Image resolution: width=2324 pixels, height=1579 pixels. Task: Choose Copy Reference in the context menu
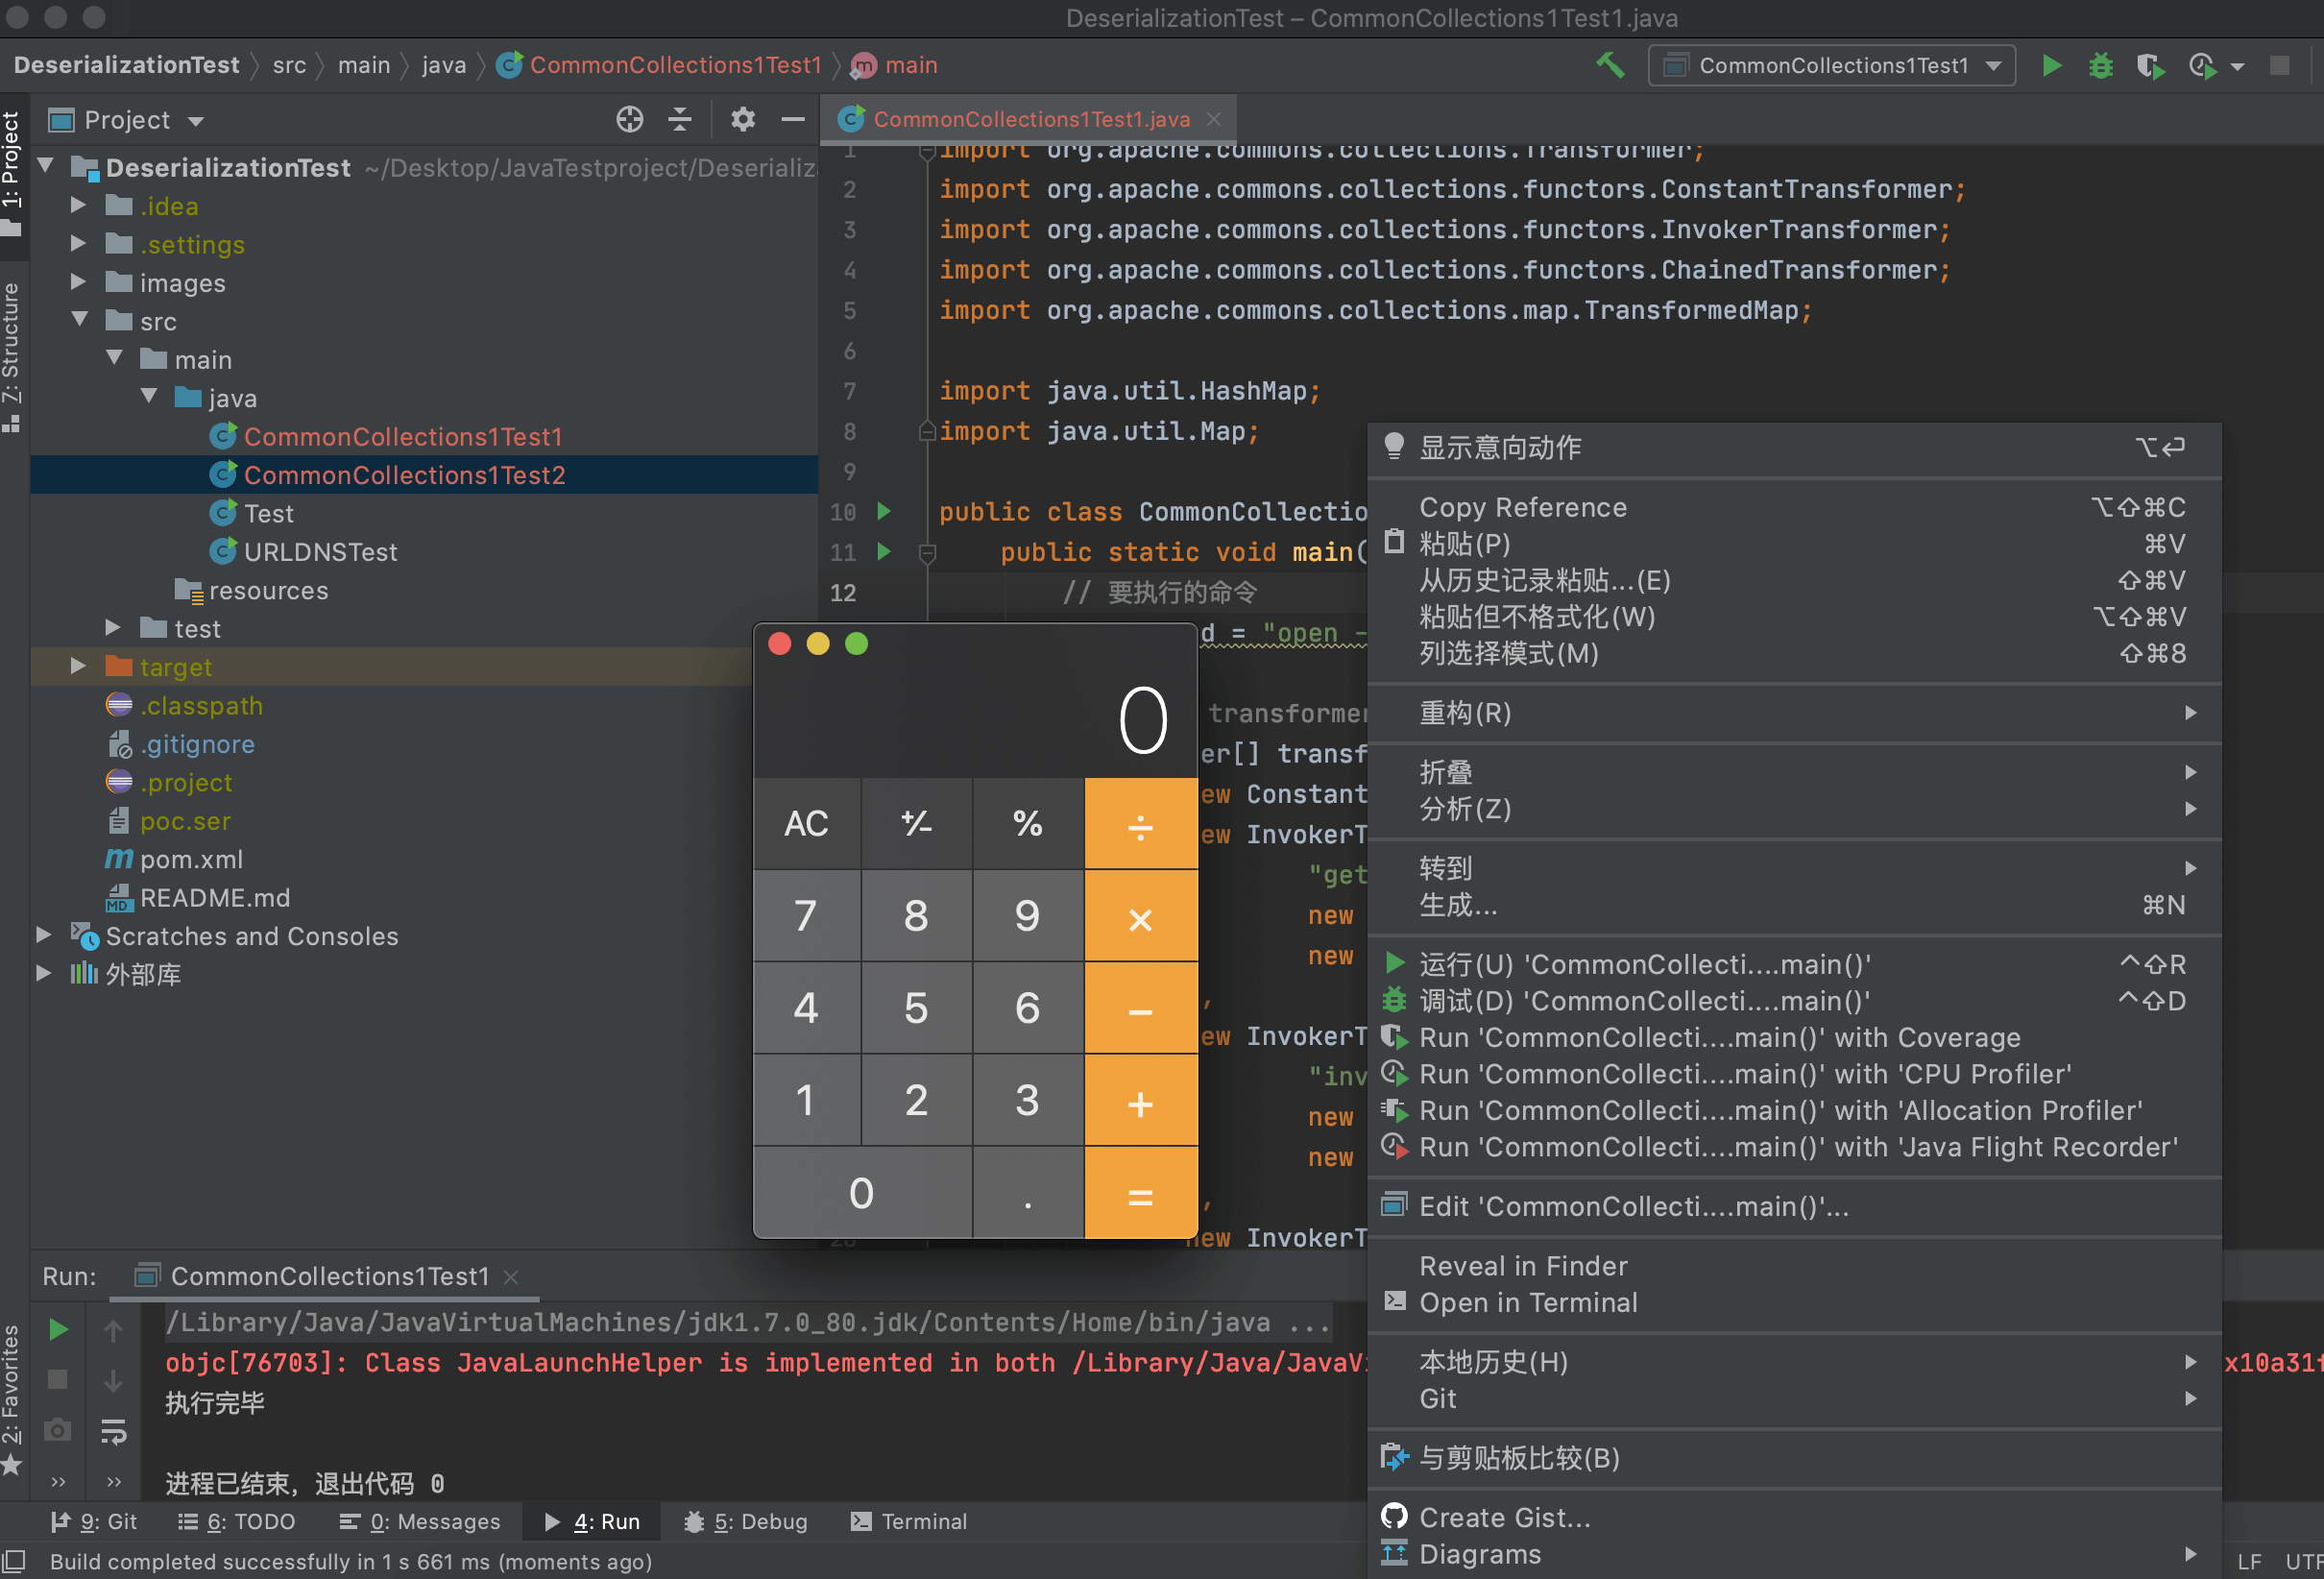[1794, 508]
